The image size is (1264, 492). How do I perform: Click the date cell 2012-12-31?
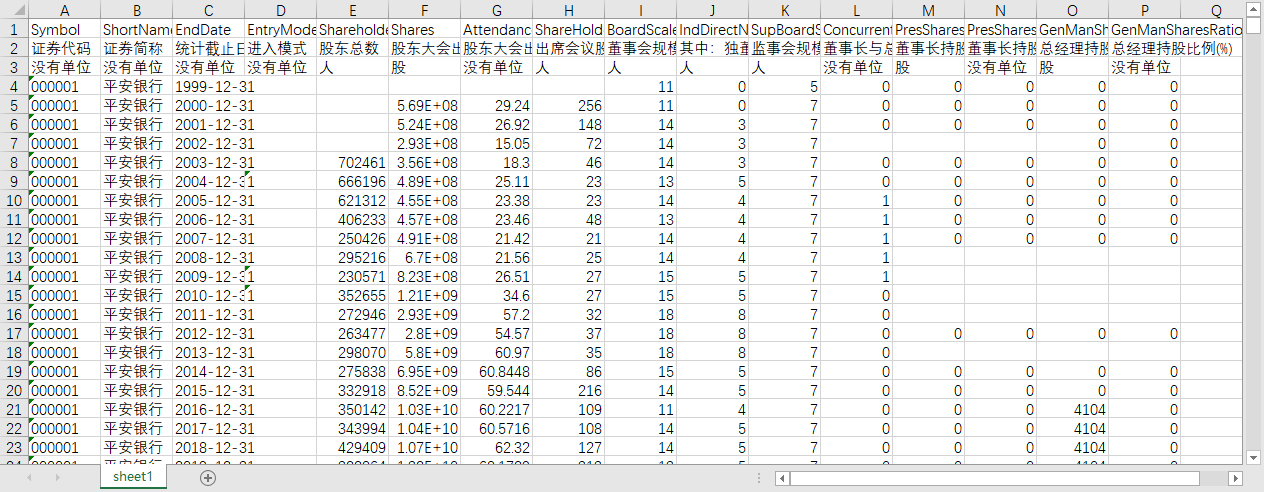(x=208, y=333)
